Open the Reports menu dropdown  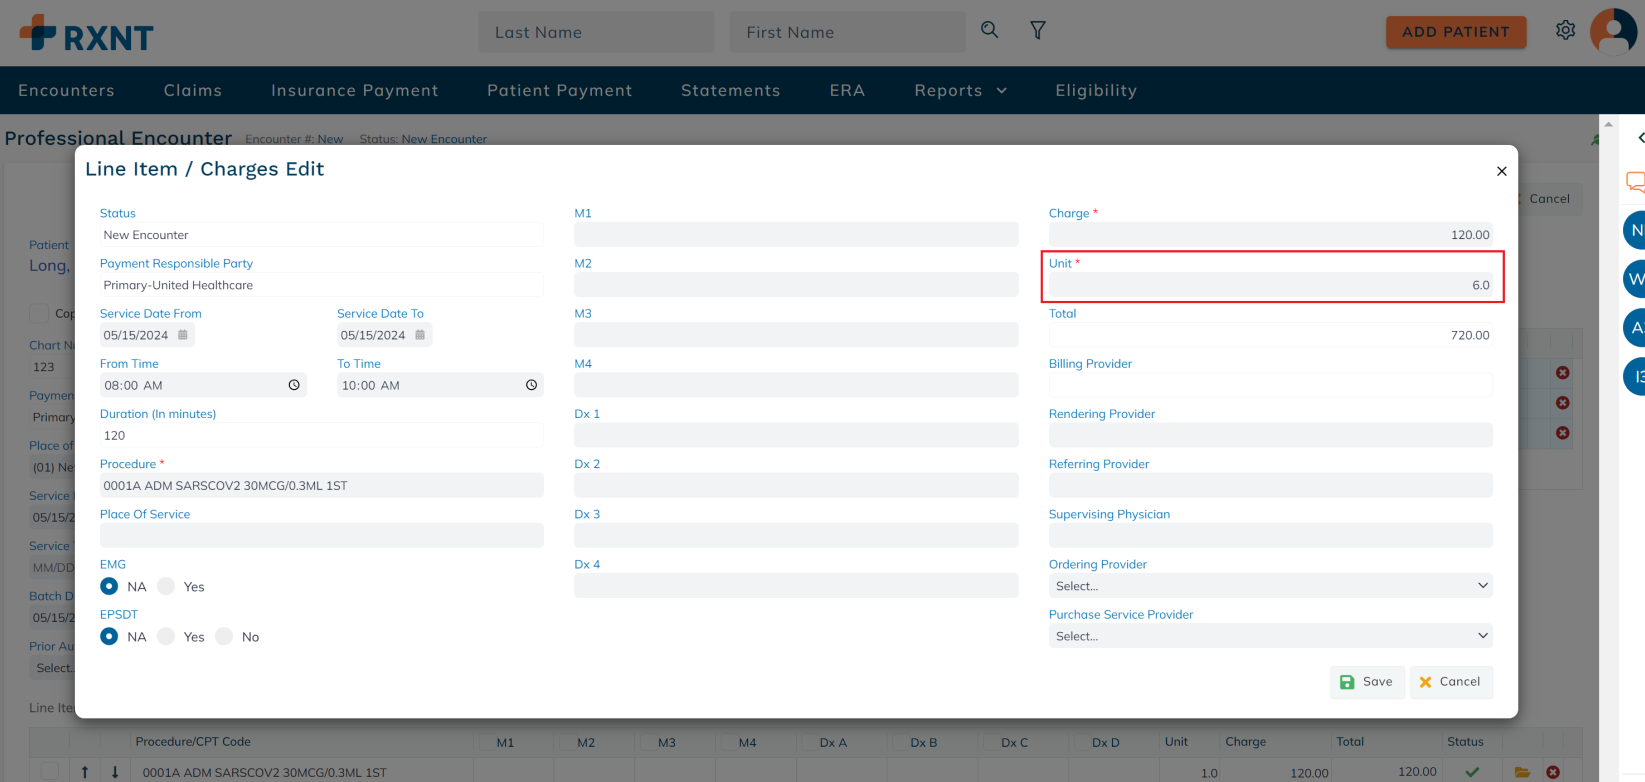tap(960, 90)
